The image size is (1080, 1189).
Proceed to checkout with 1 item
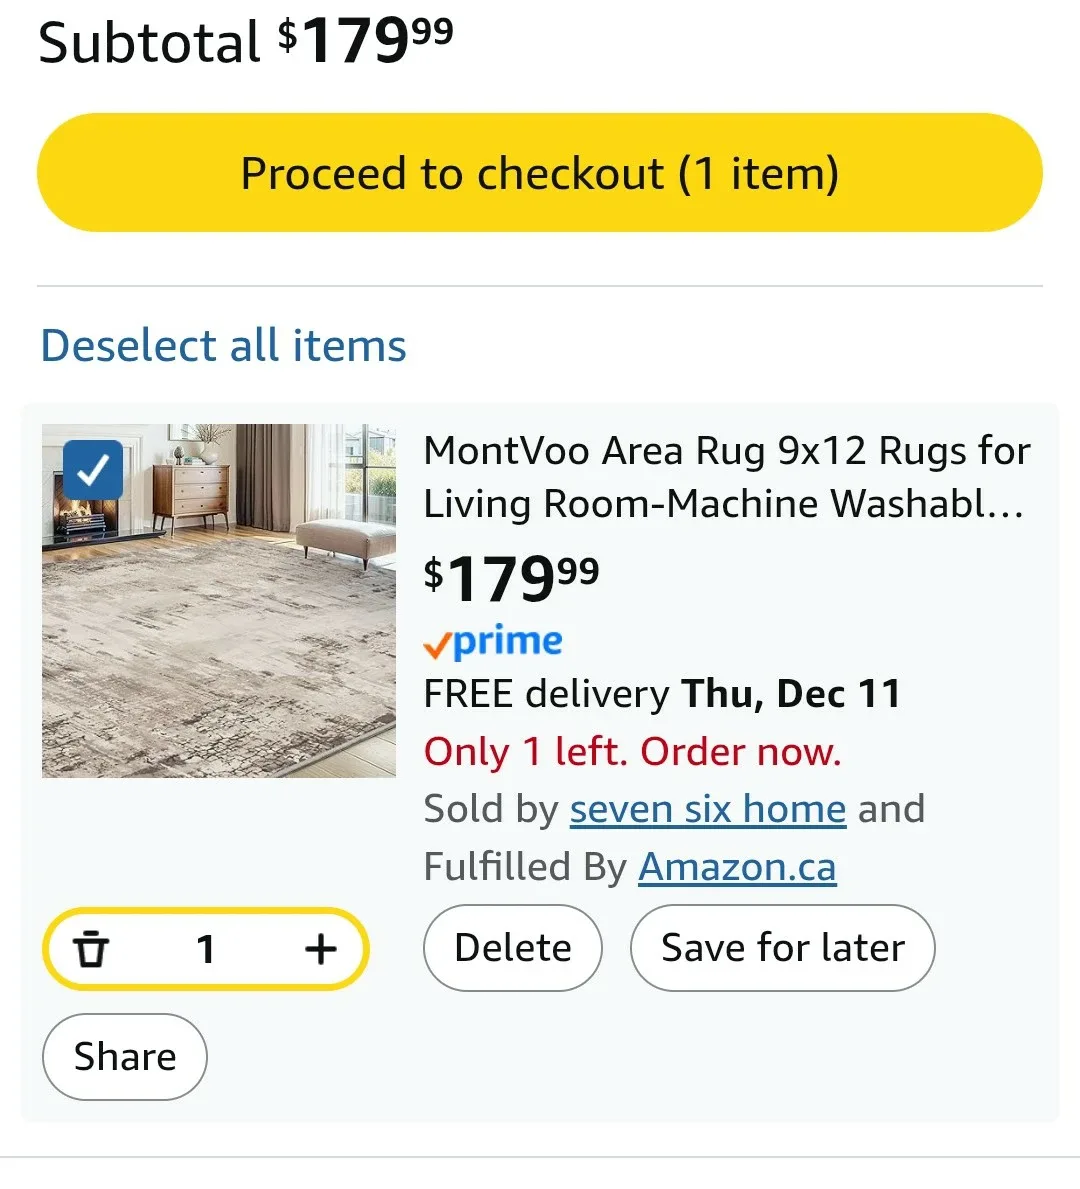tap(540, 172)
